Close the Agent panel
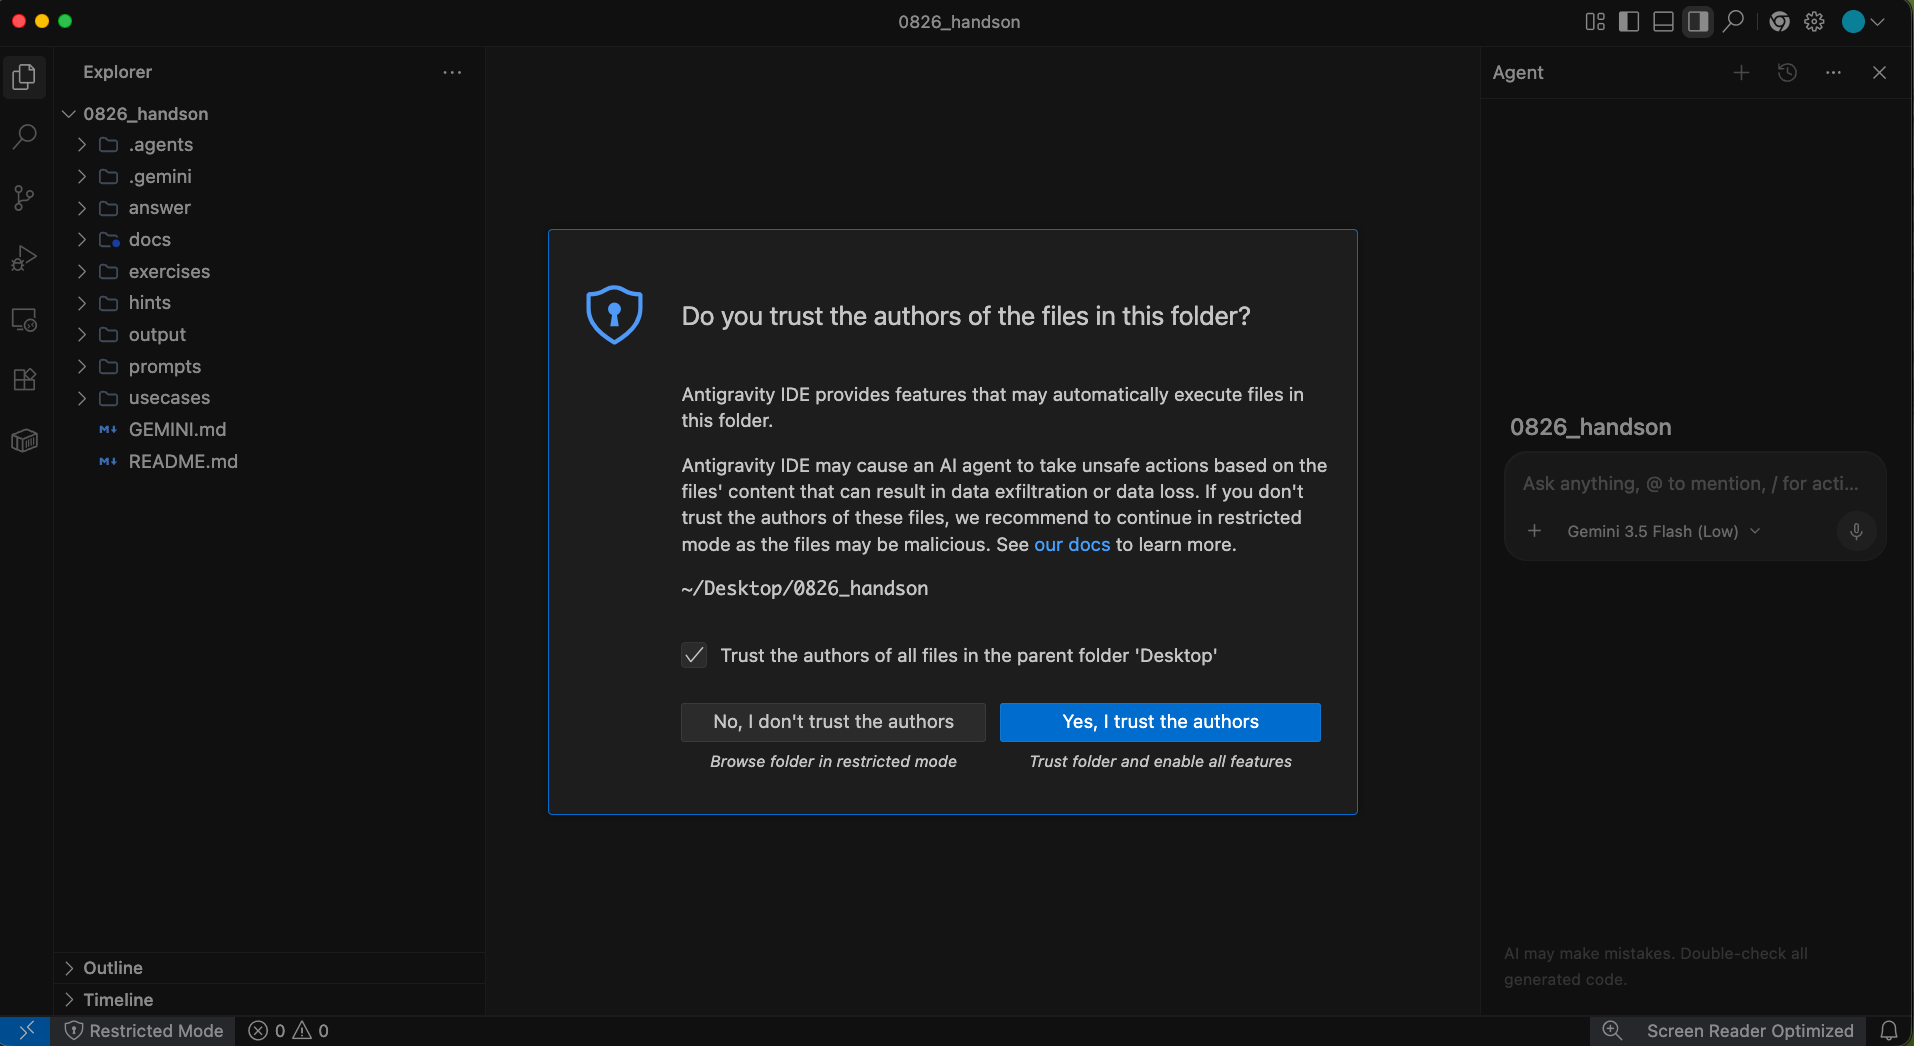Image resolution: width=1914 pixels, height=1046 pixels. pyautogui.click(x=1879, y=72)
